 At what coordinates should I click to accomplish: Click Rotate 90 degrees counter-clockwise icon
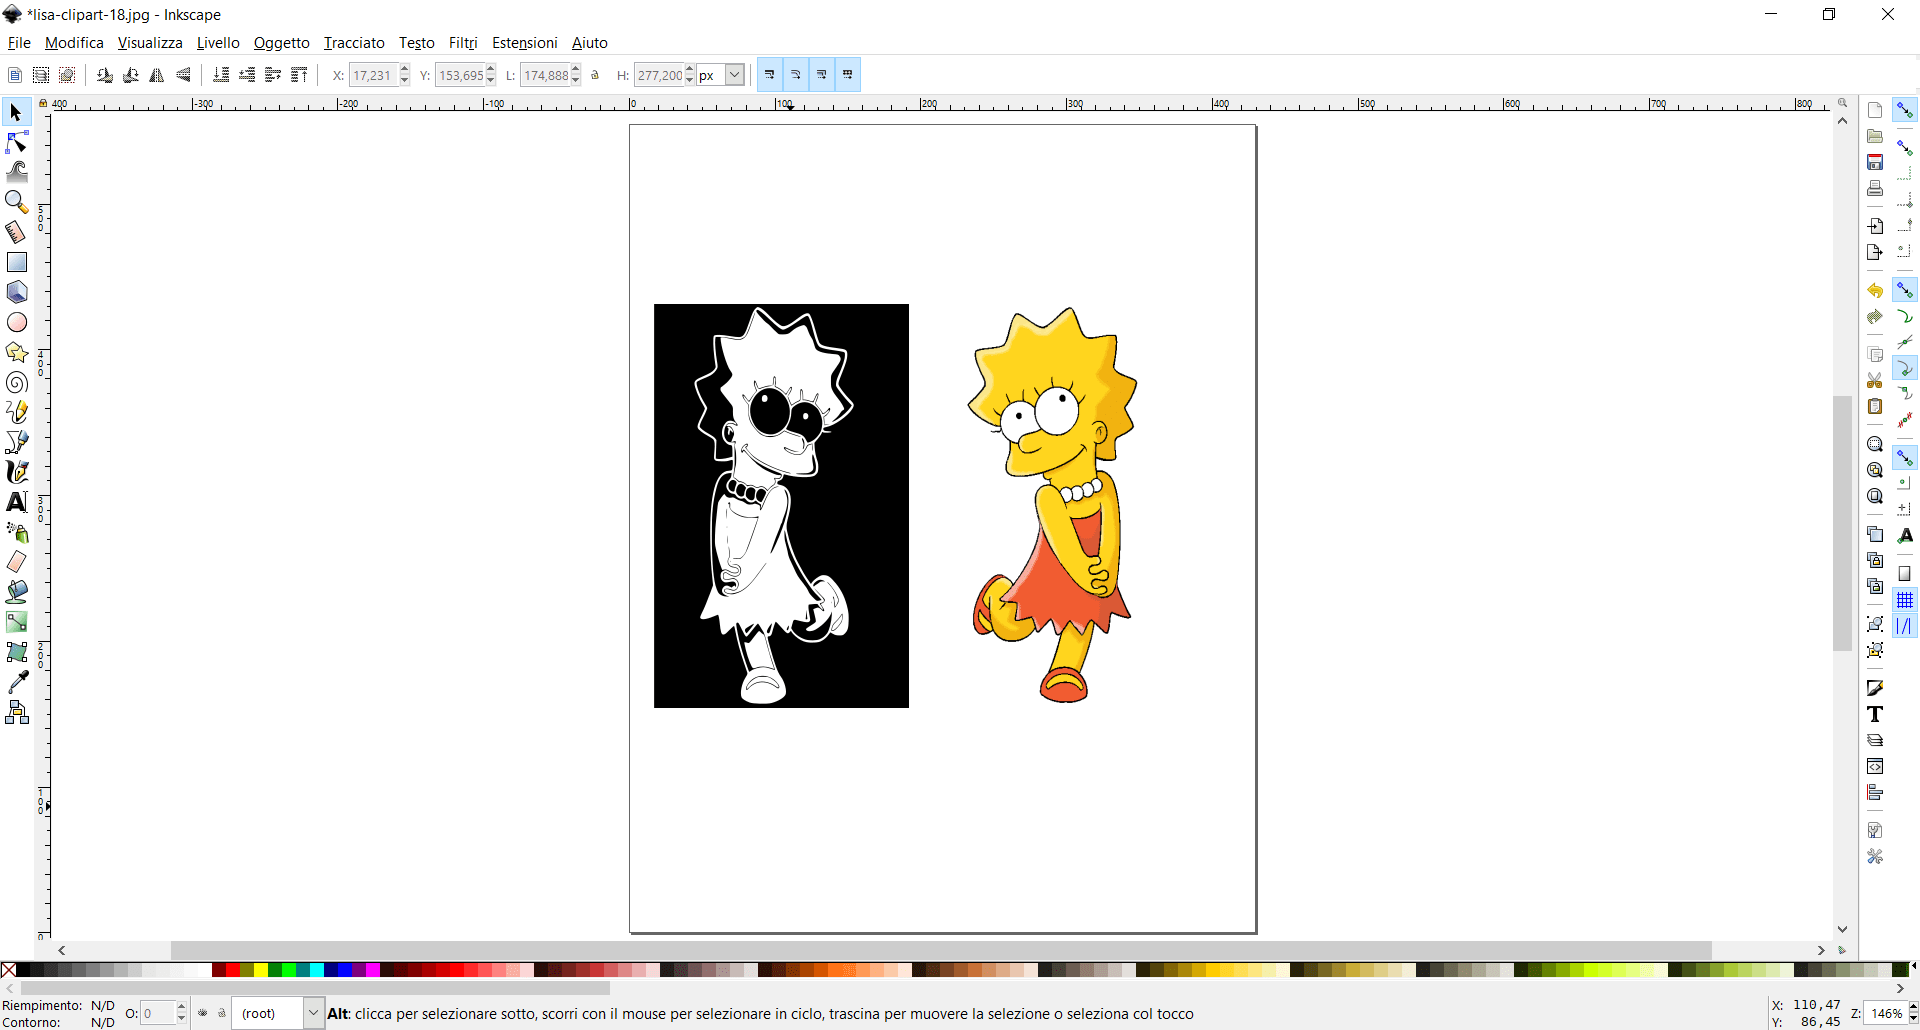[x=105, y=75]
